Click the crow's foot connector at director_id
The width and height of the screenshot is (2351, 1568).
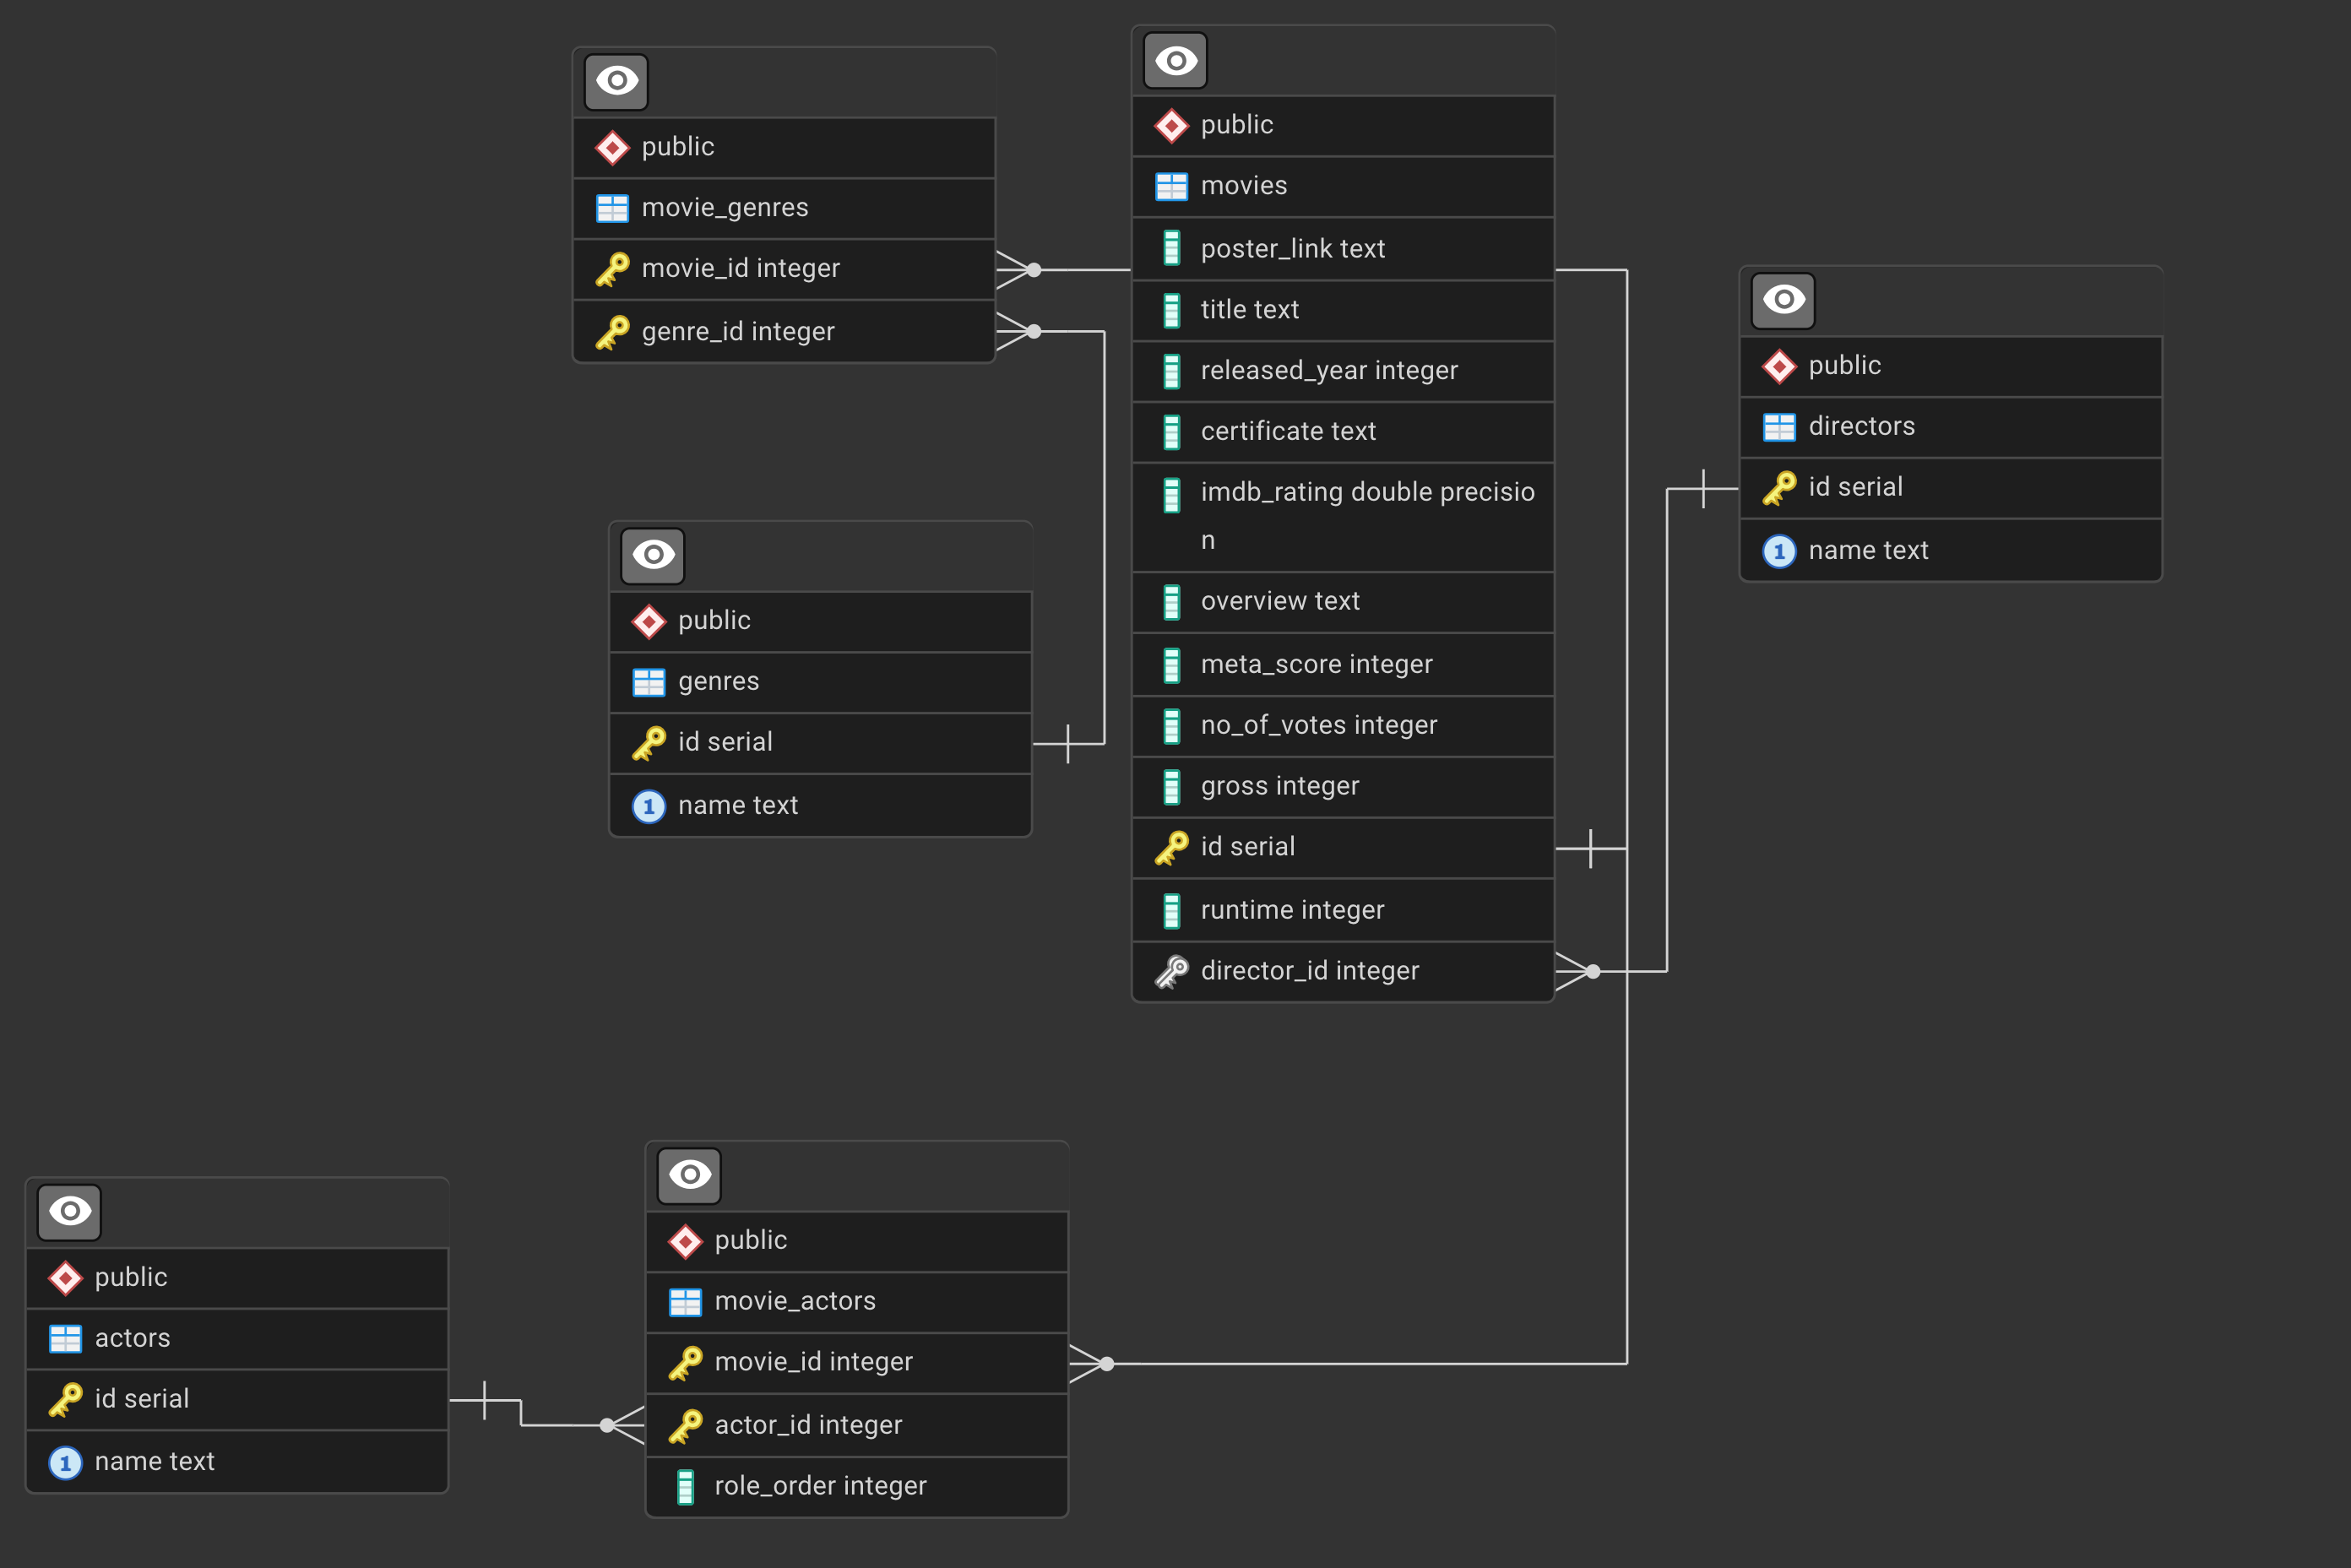click(1576, 971)
